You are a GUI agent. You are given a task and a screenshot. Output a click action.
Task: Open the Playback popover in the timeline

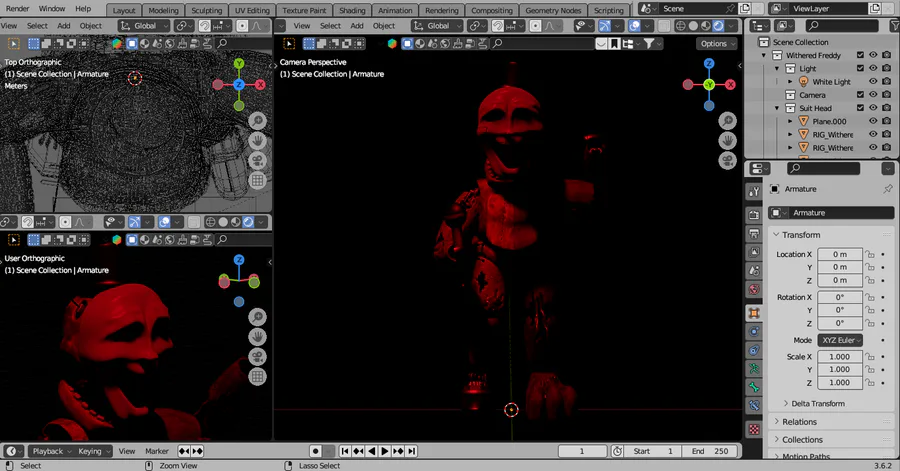(x=51, y=451)
